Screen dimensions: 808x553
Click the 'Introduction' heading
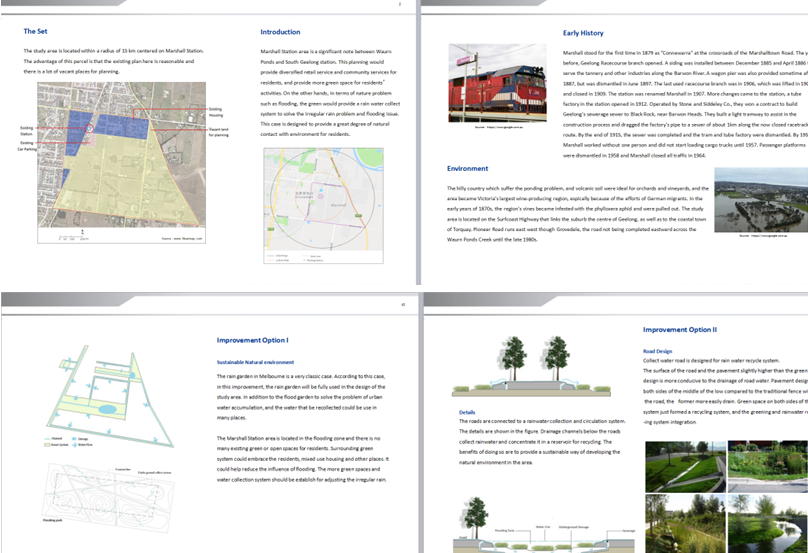(x=279, y=32)
